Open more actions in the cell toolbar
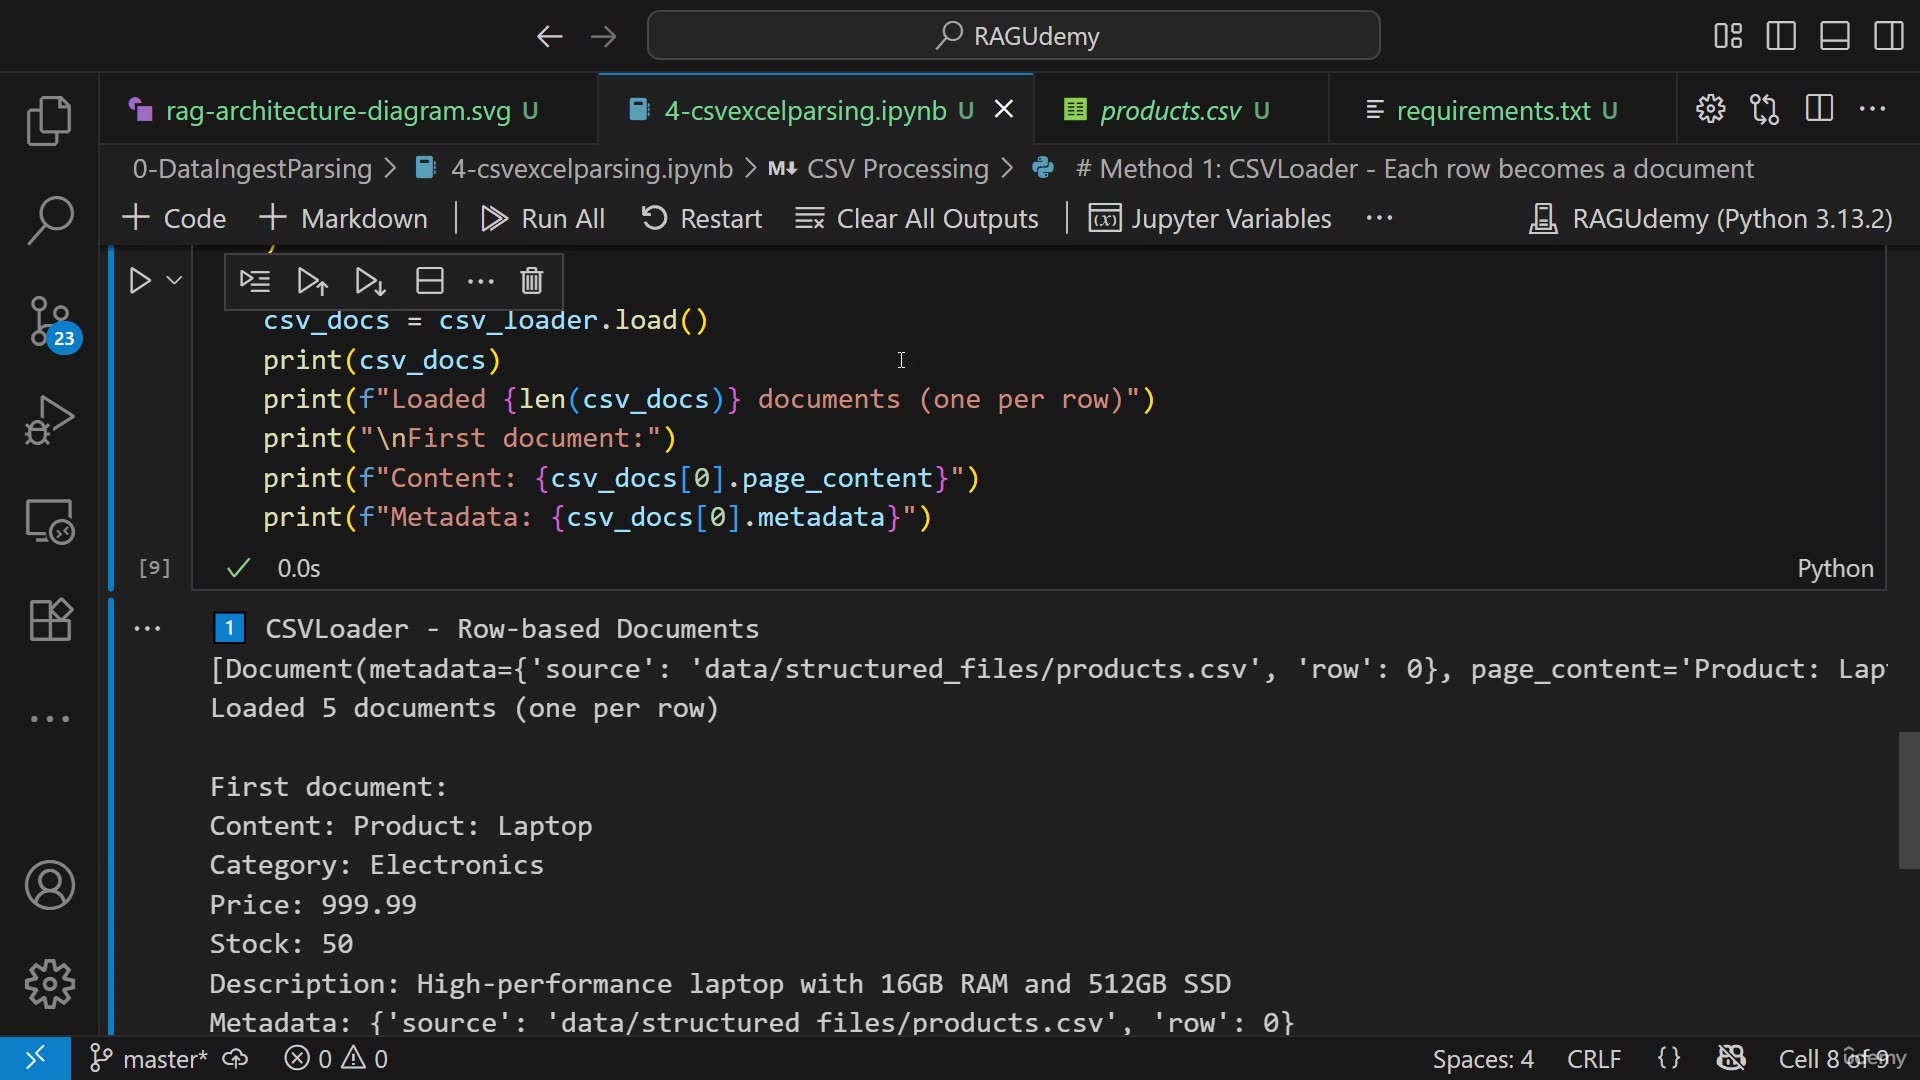The height and width of the screenshot is (1080, 1920). click(x=481, y=281)
